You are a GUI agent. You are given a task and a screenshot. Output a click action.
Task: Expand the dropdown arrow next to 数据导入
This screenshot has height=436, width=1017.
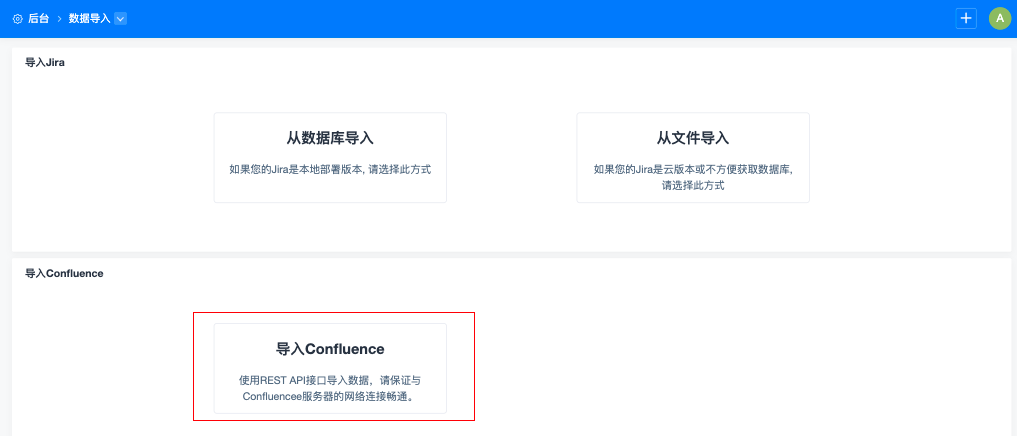[x=121, y=19]
